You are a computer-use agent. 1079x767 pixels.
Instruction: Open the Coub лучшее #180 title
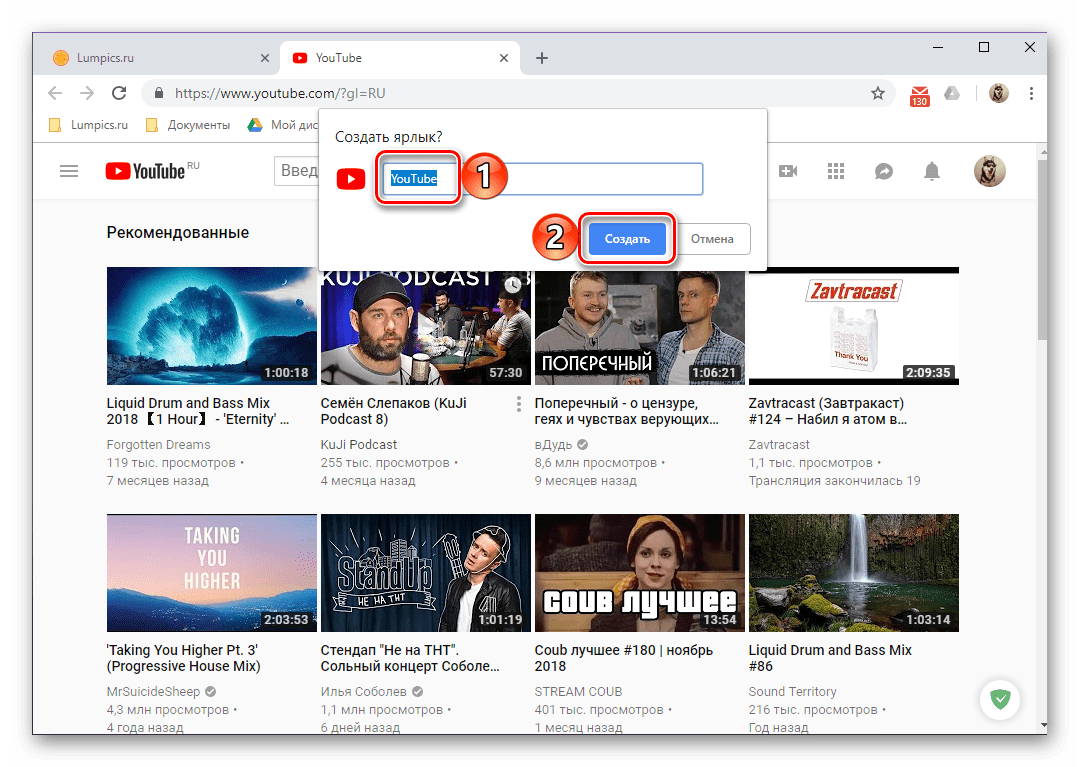point(624,658)
